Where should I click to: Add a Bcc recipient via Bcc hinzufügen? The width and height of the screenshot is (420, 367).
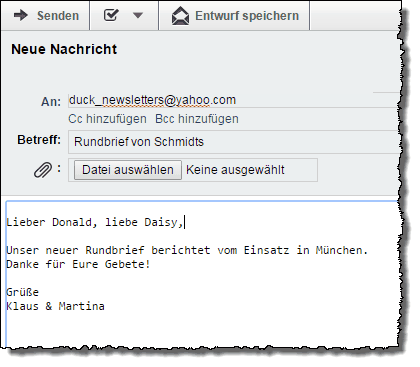pyautogui.click(x=197, y=119)
